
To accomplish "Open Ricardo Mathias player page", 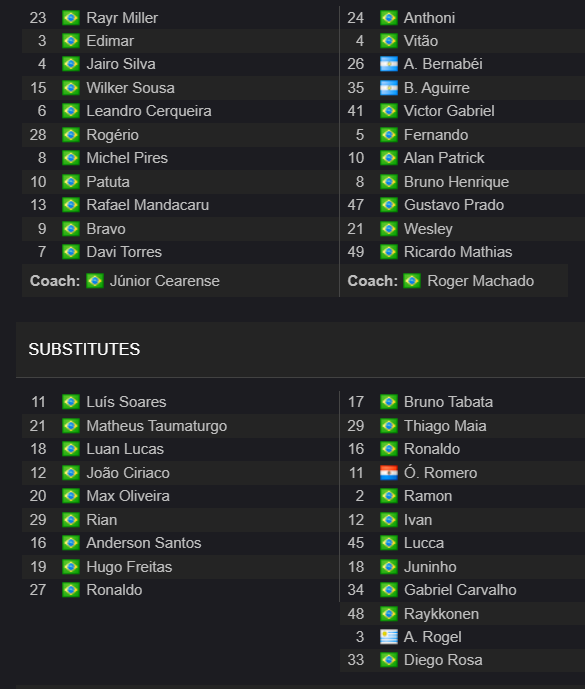I will (458, 252).
